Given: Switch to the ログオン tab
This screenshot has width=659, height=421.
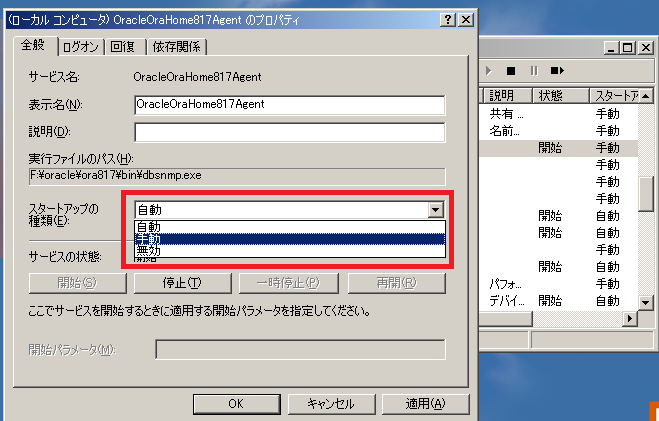Looking at the screenshot, I should pos(81,47).
